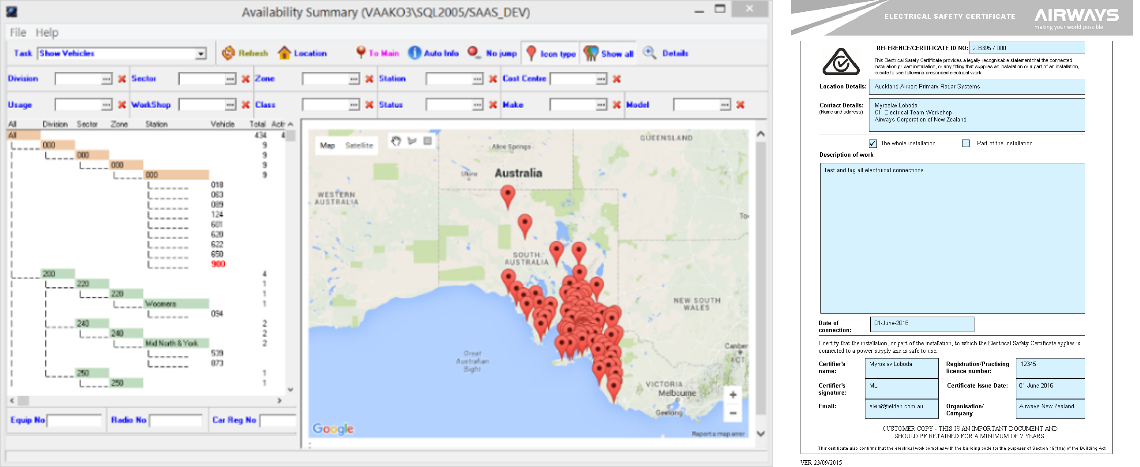
Task: Click the To Main pin button
Action: pos(377,53)
